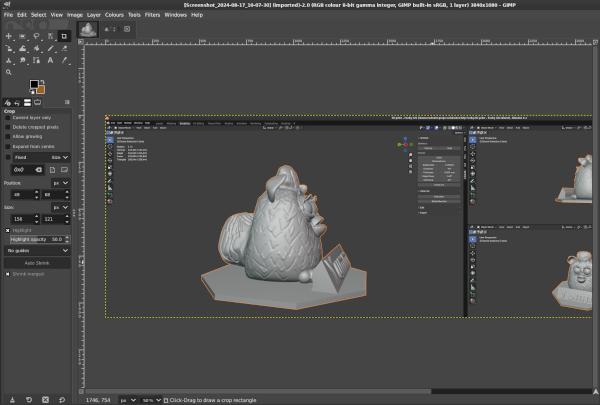Select the Bucket Fill tool
600x405 pixels.
[36, 49]
